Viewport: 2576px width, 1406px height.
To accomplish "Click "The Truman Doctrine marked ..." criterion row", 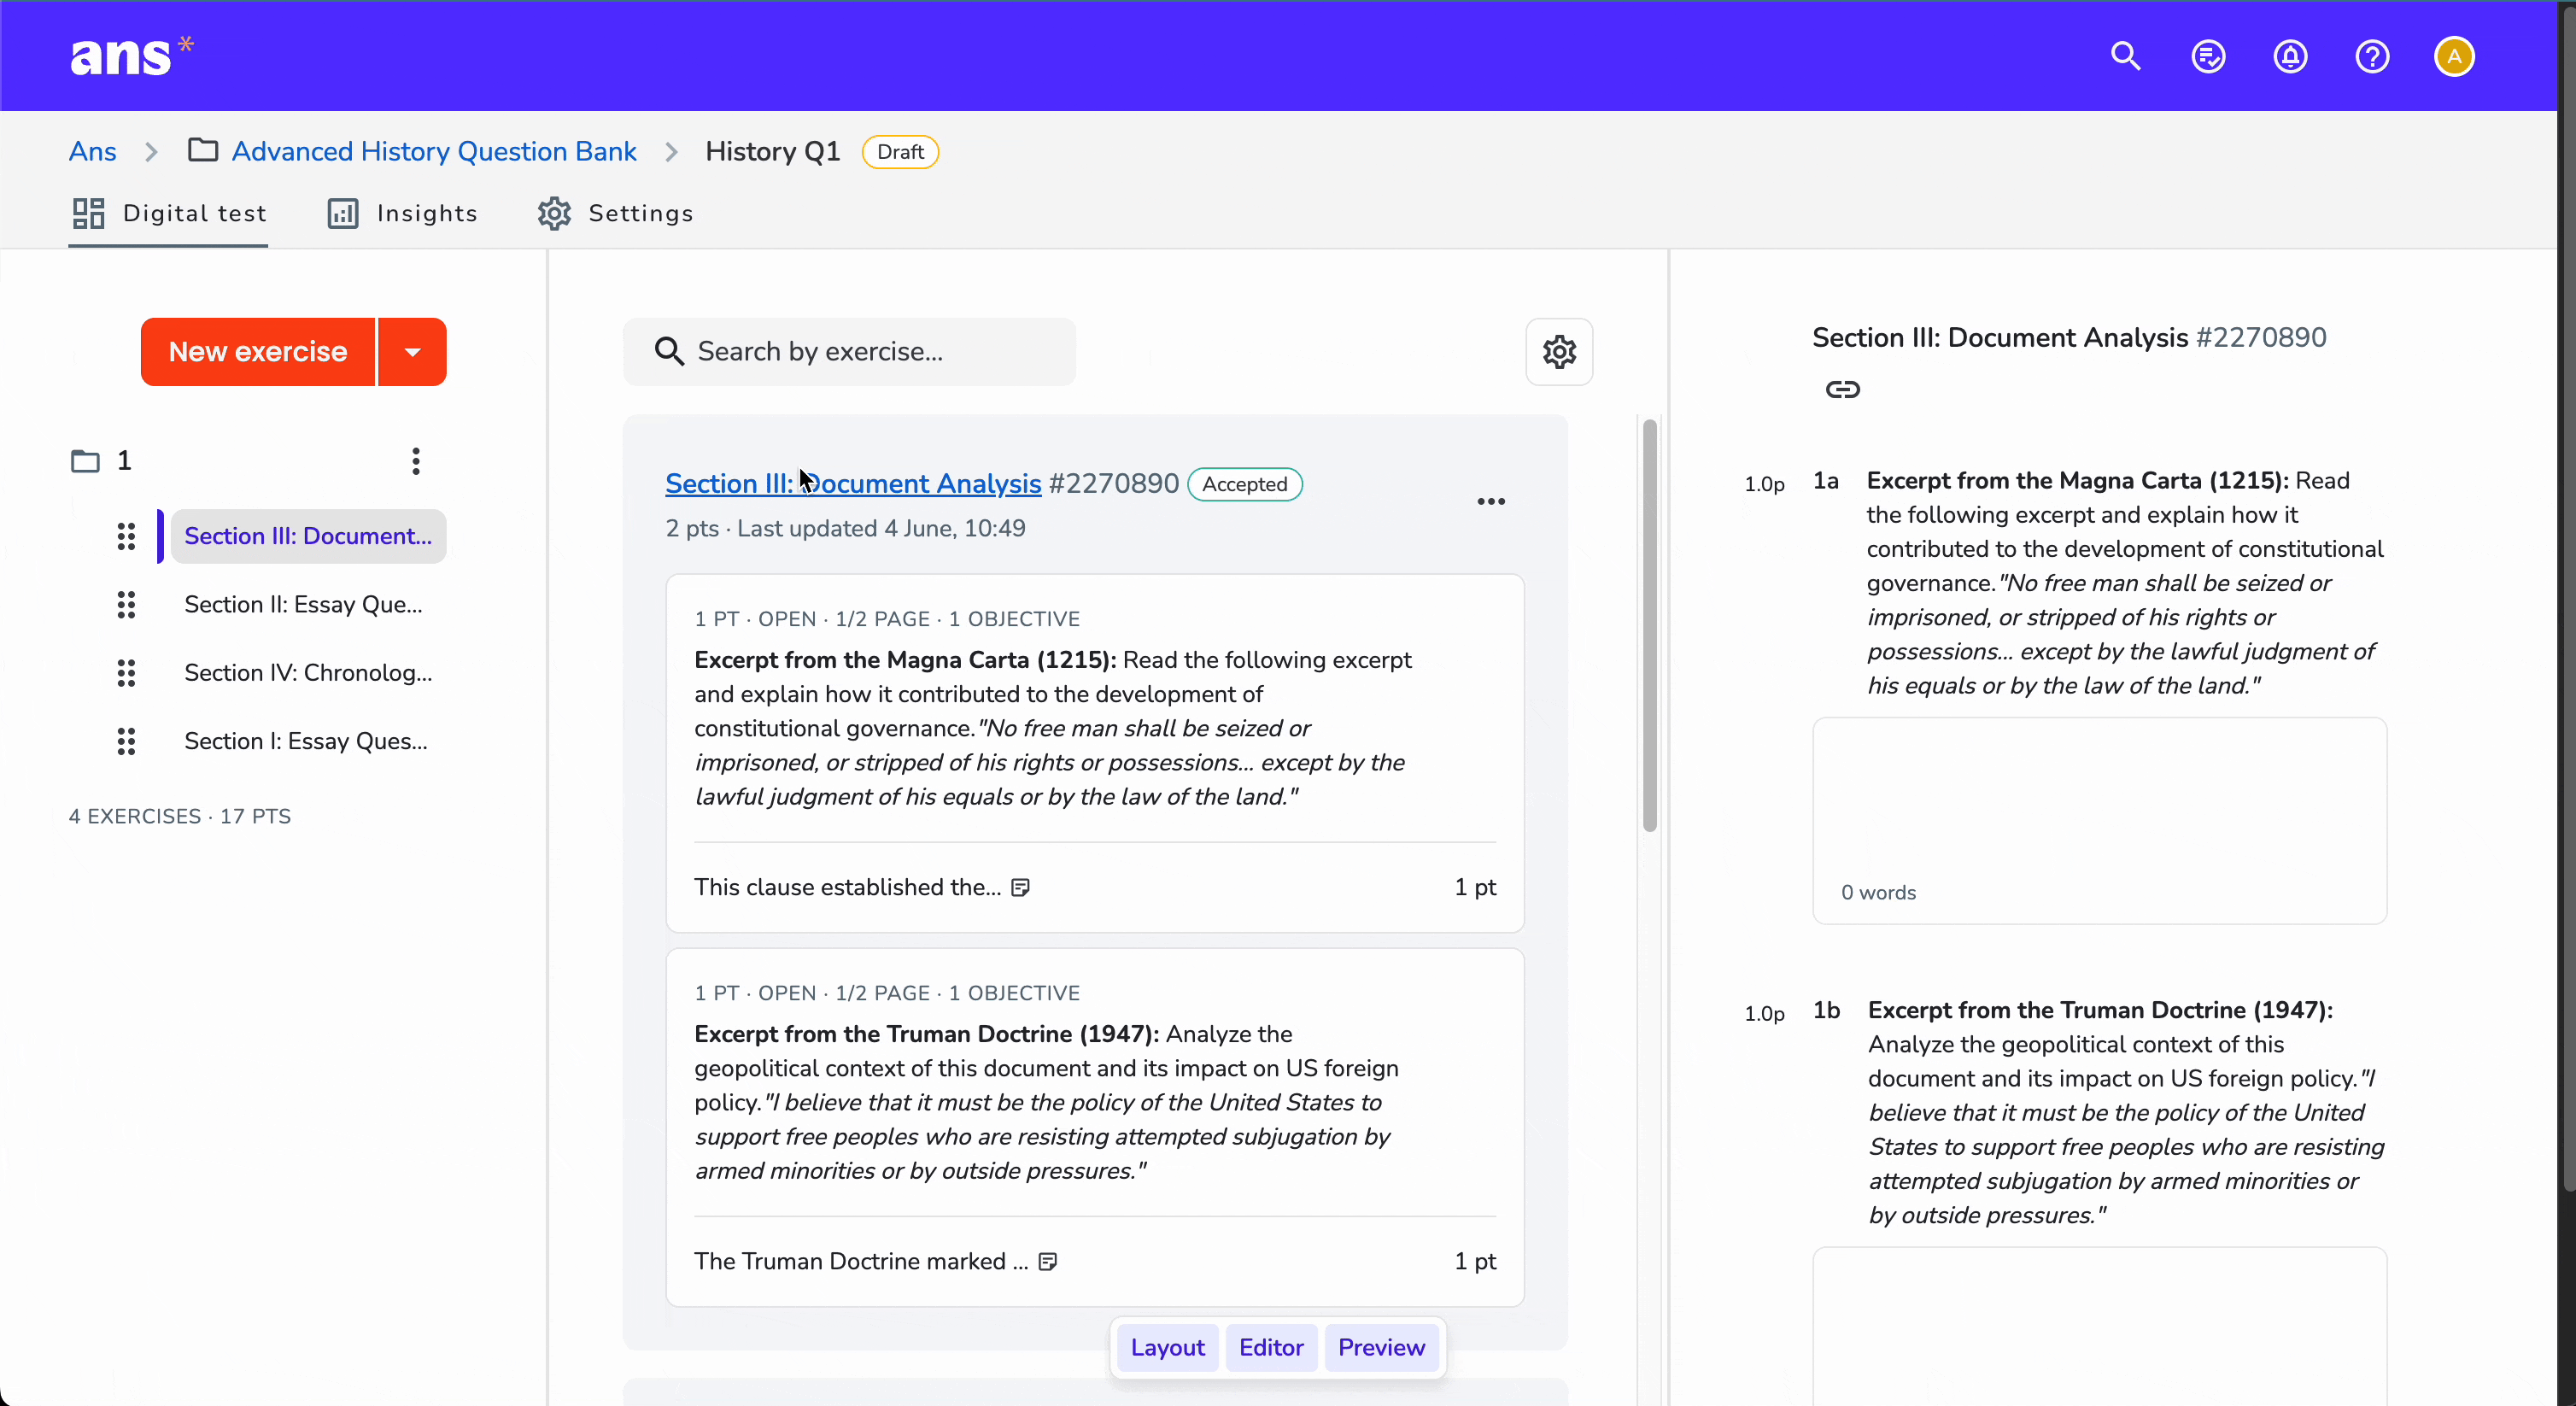I will click(x=1095, y=1262).
